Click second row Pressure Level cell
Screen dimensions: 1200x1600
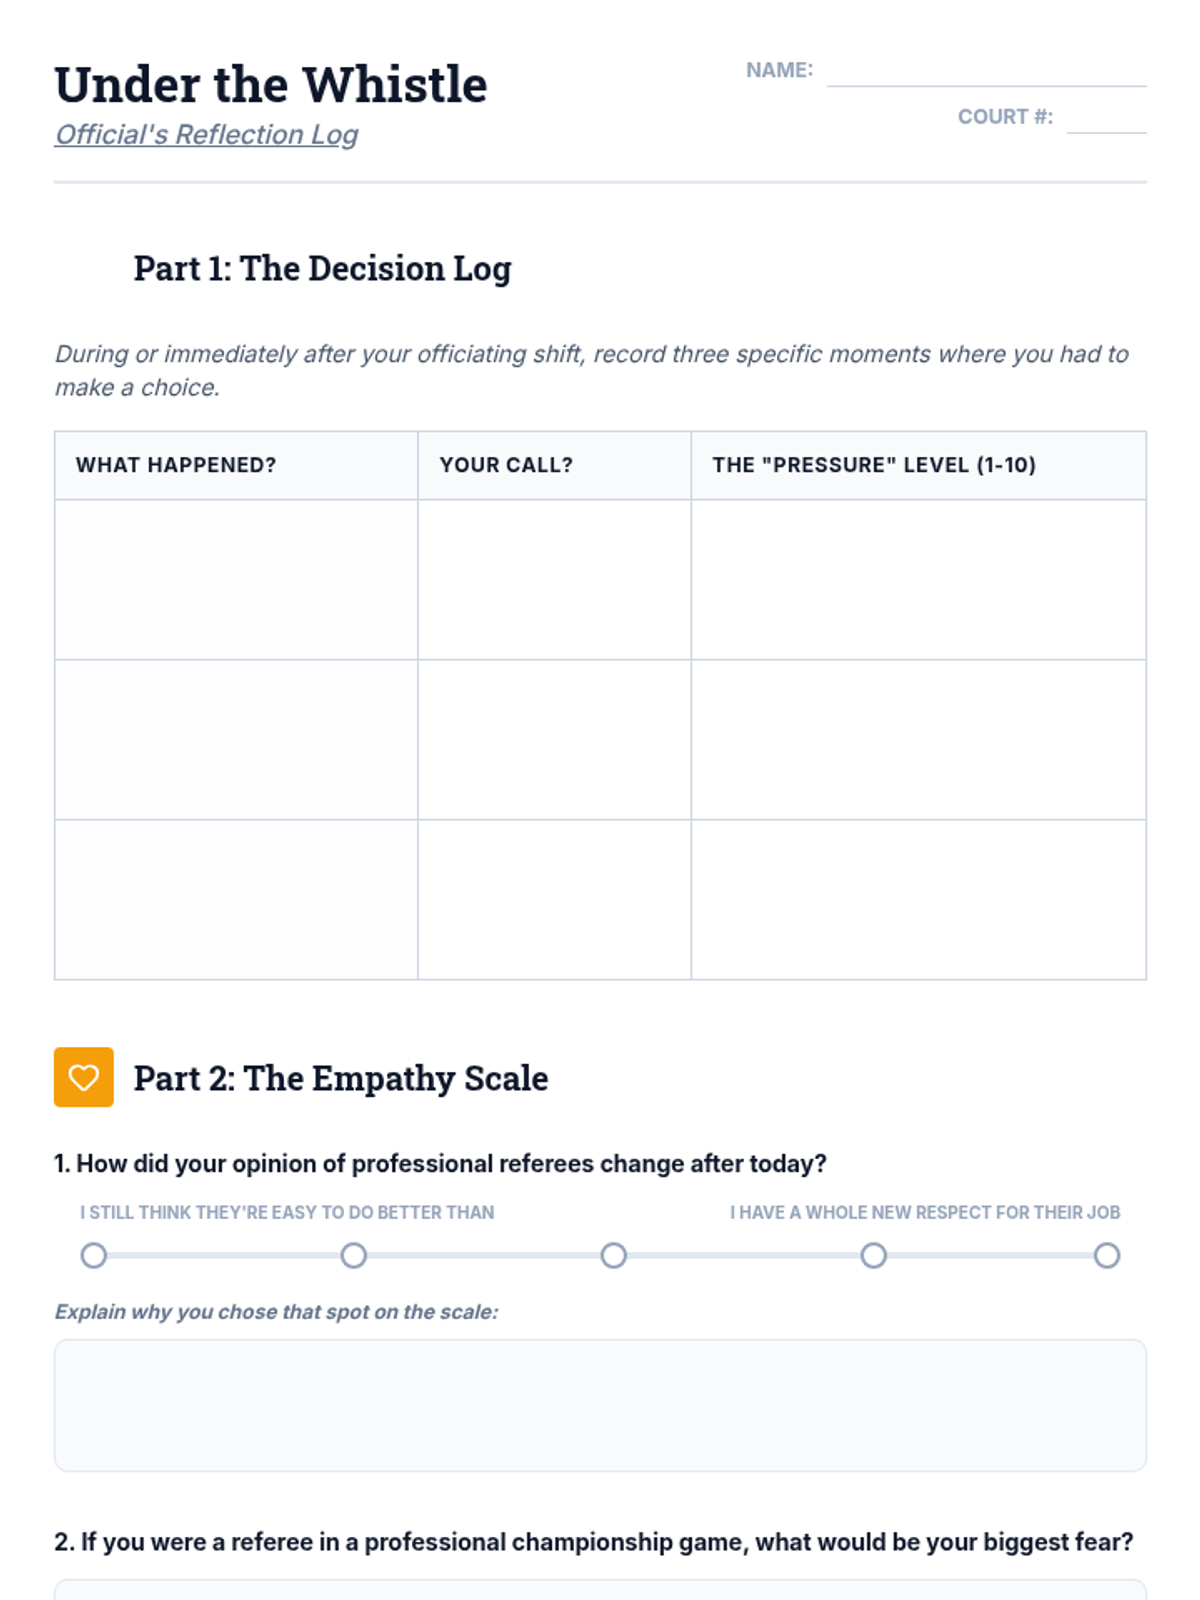click(918, 740)
